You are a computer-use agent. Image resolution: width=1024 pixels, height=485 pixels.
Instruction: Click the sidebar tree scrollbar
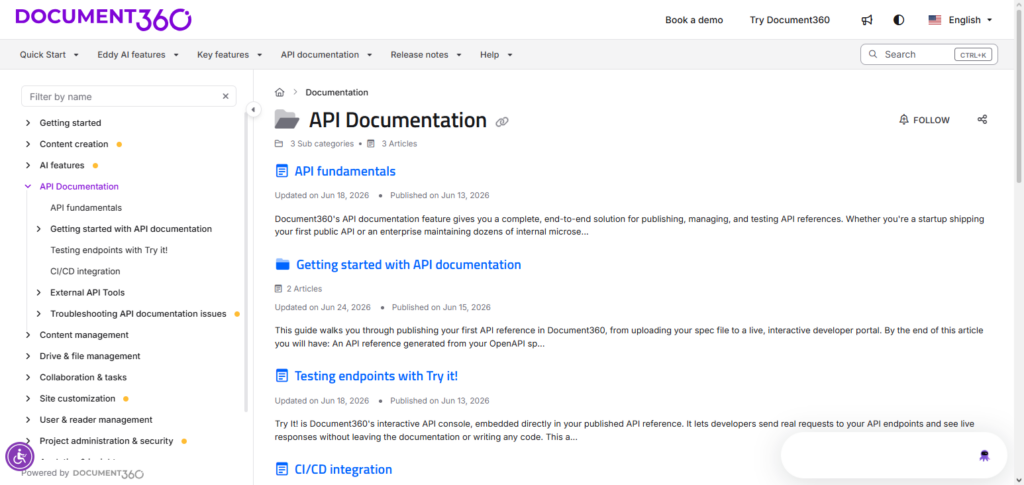pyautogui.click(x=246, y=261)
